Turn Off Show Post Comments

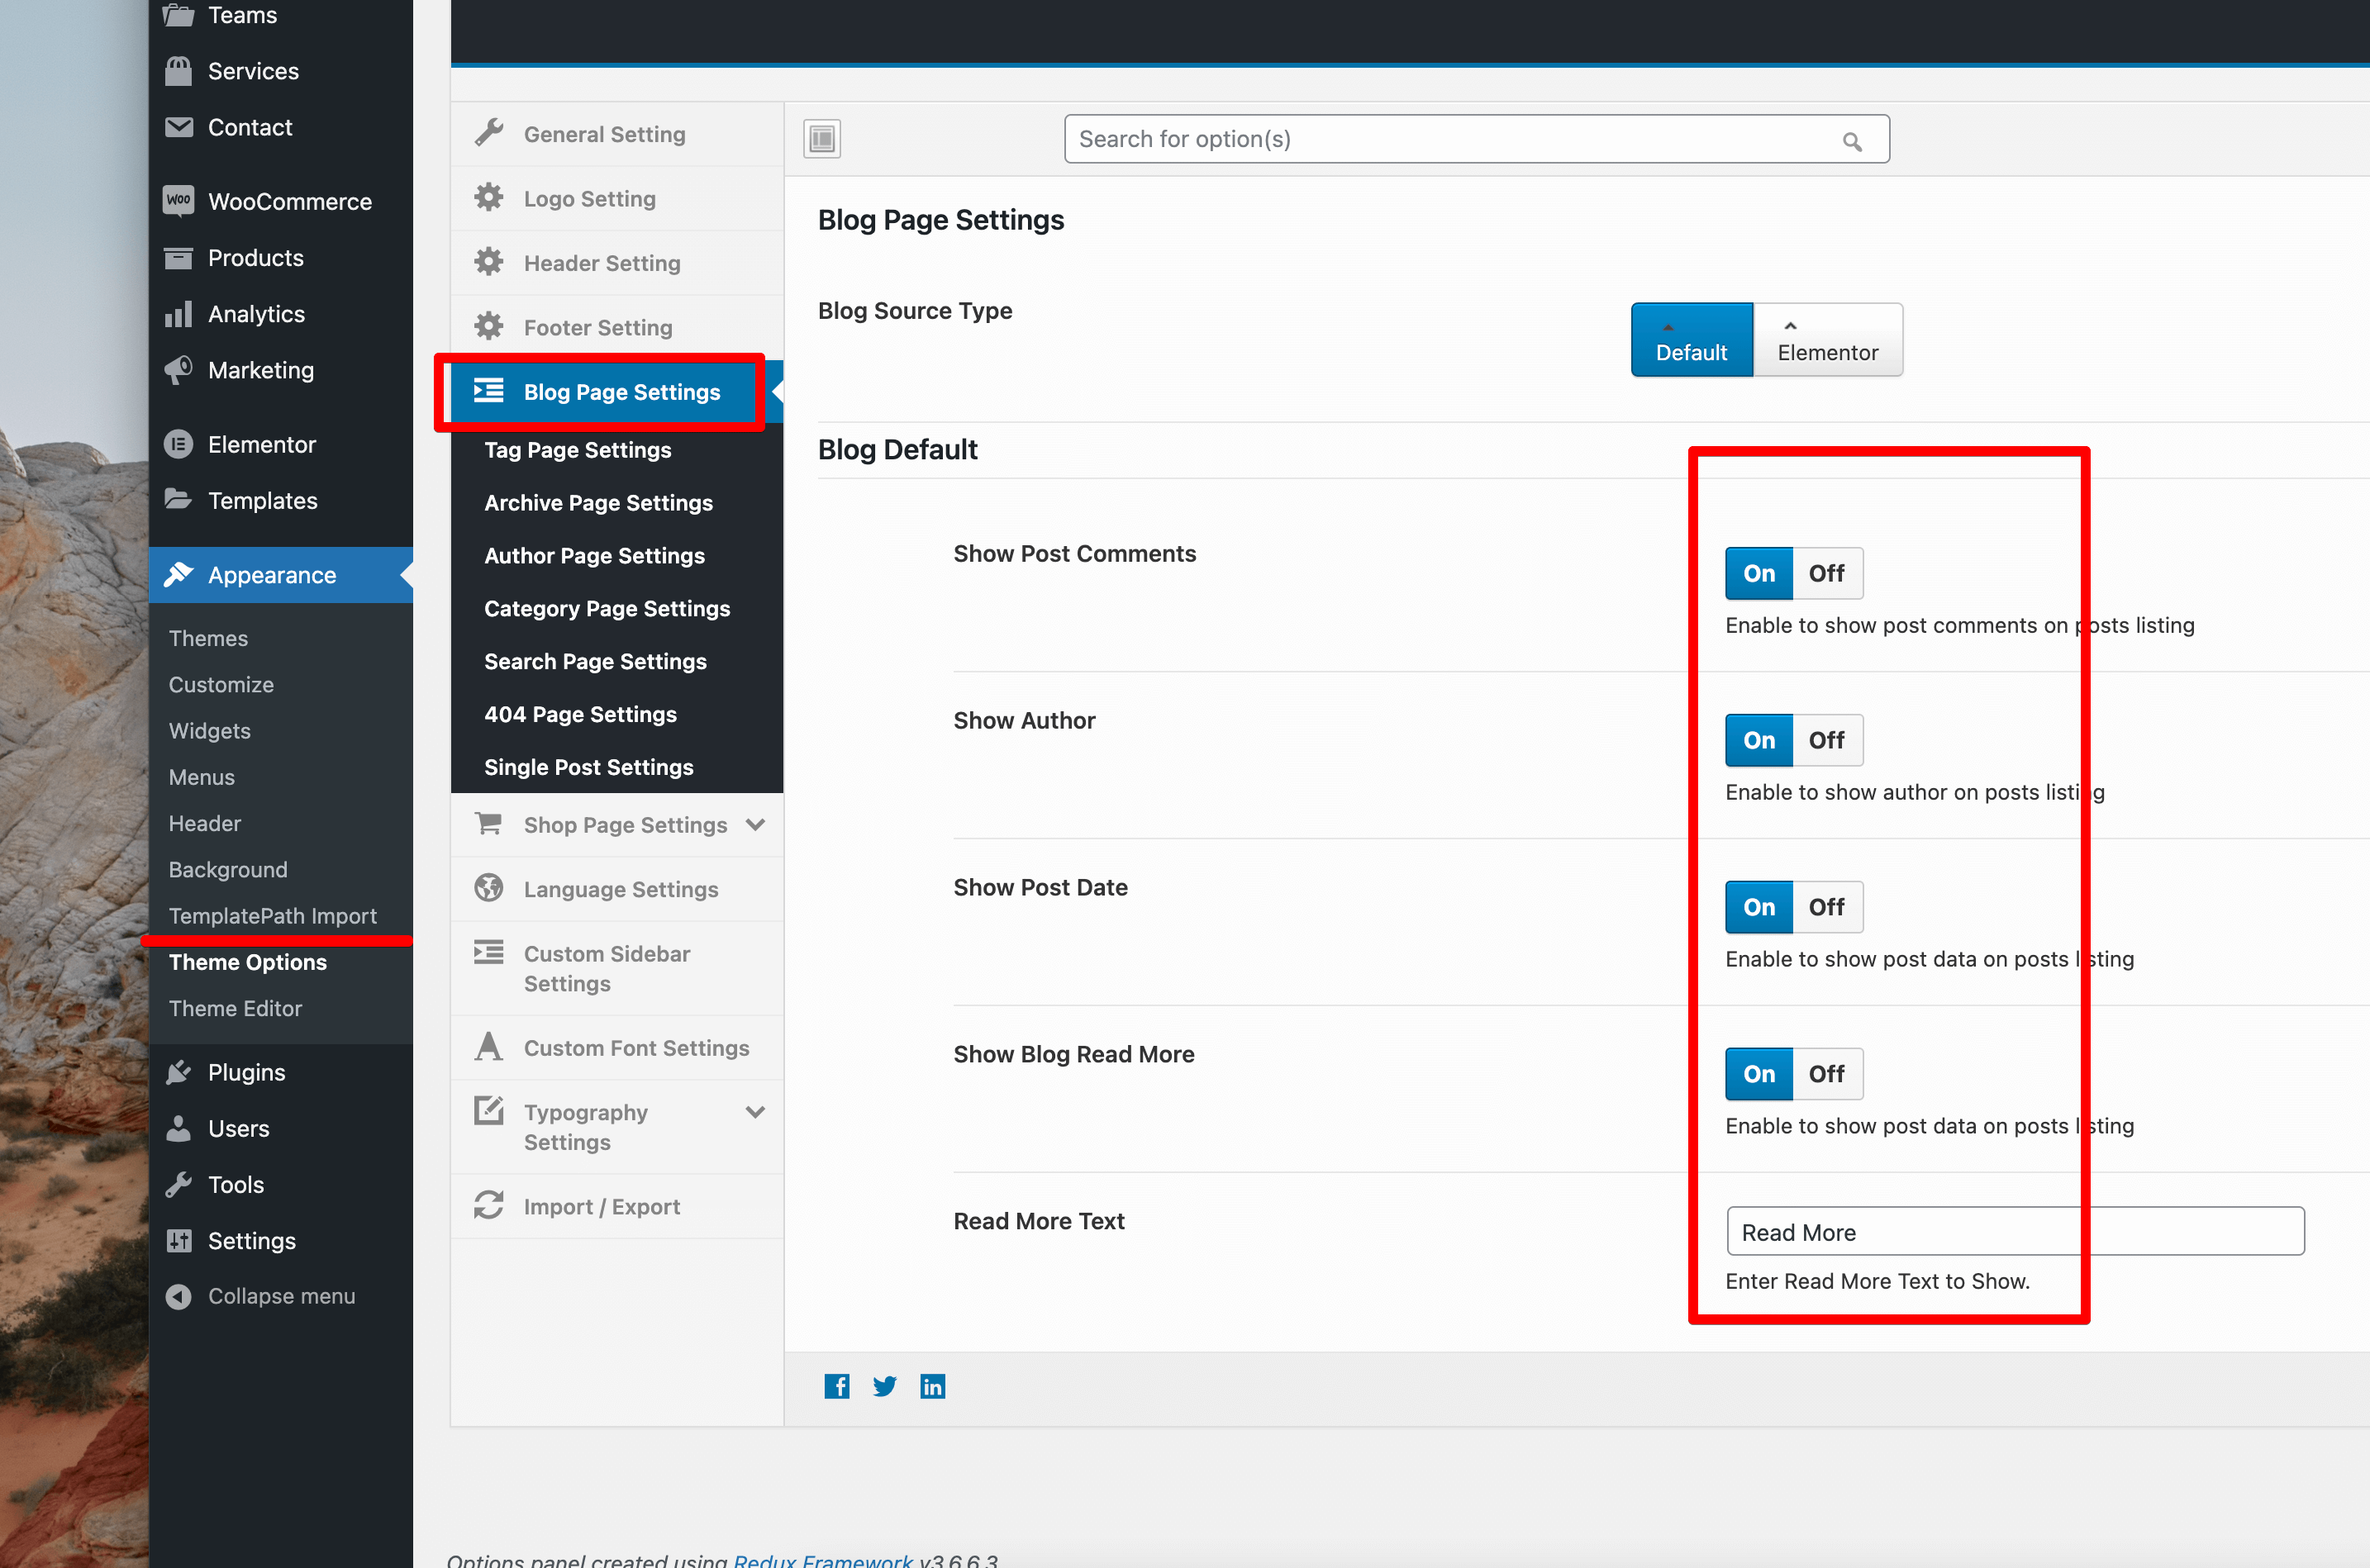[x=1826, y=573]
